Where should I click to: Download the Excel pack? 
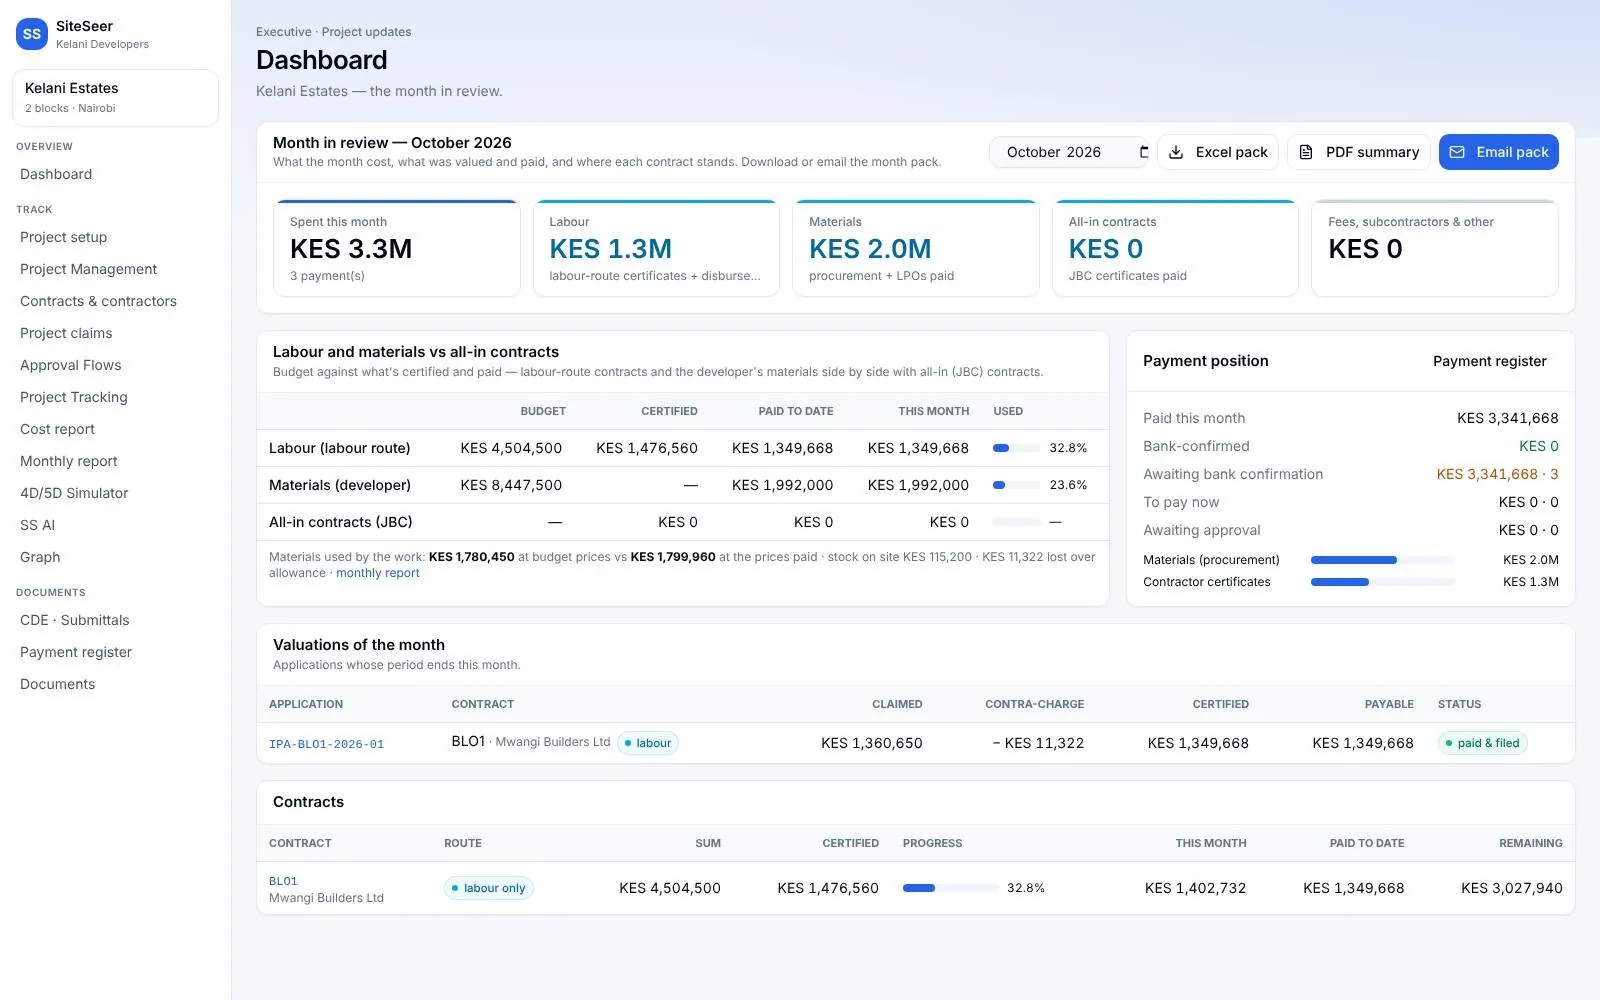[1218, 152]
